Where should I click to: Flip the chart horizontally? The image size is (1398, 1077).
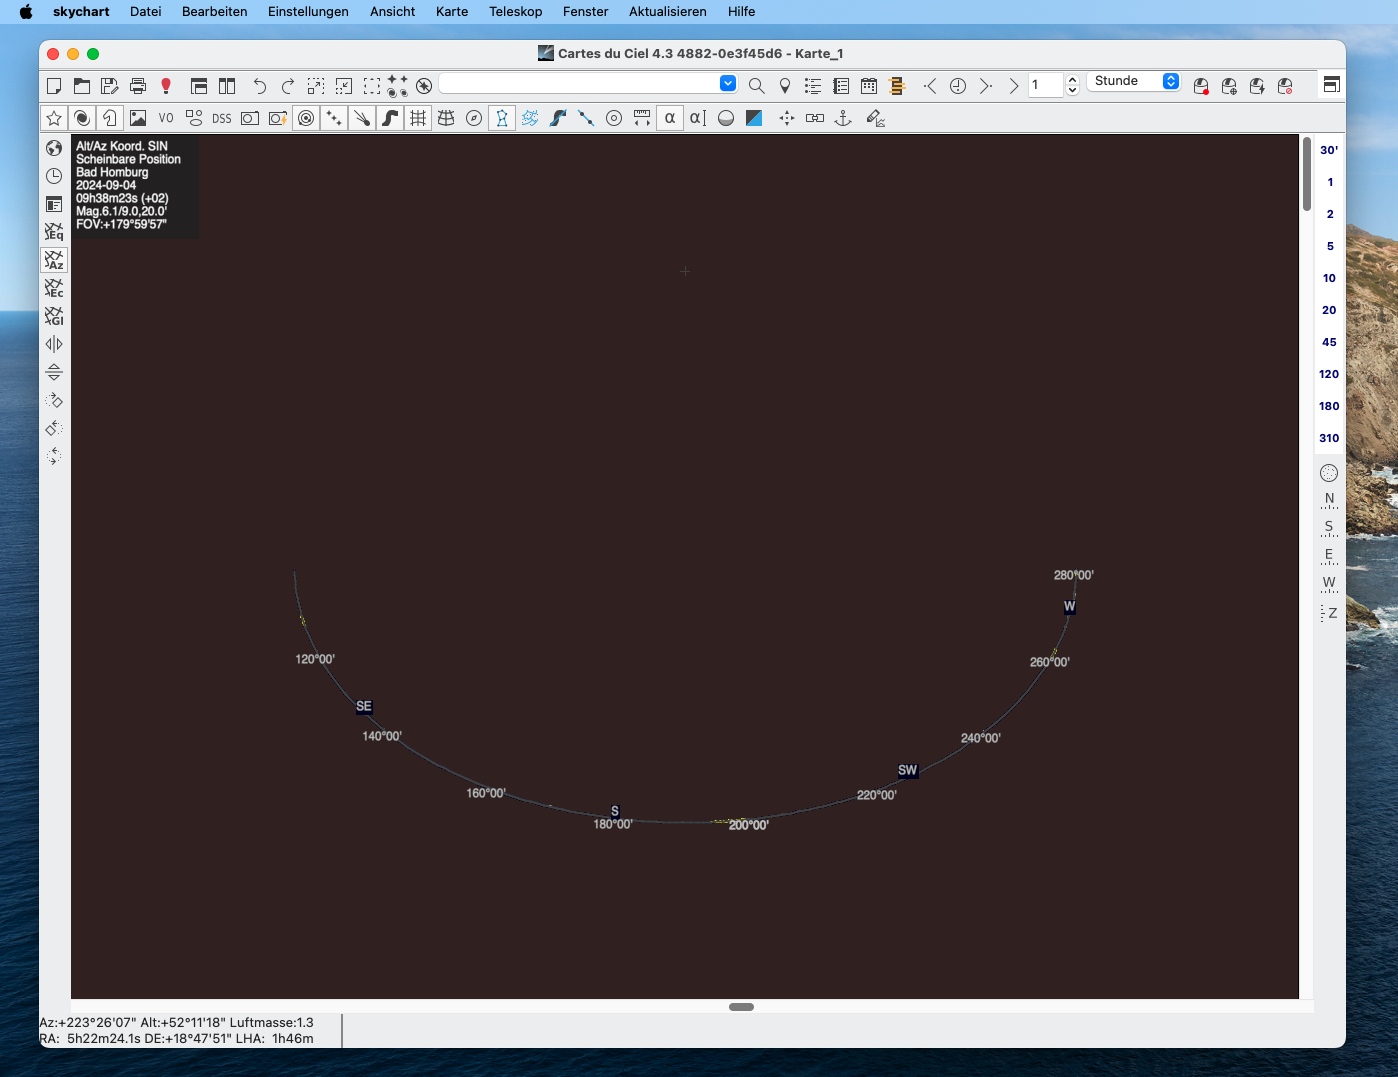(54, 344)
